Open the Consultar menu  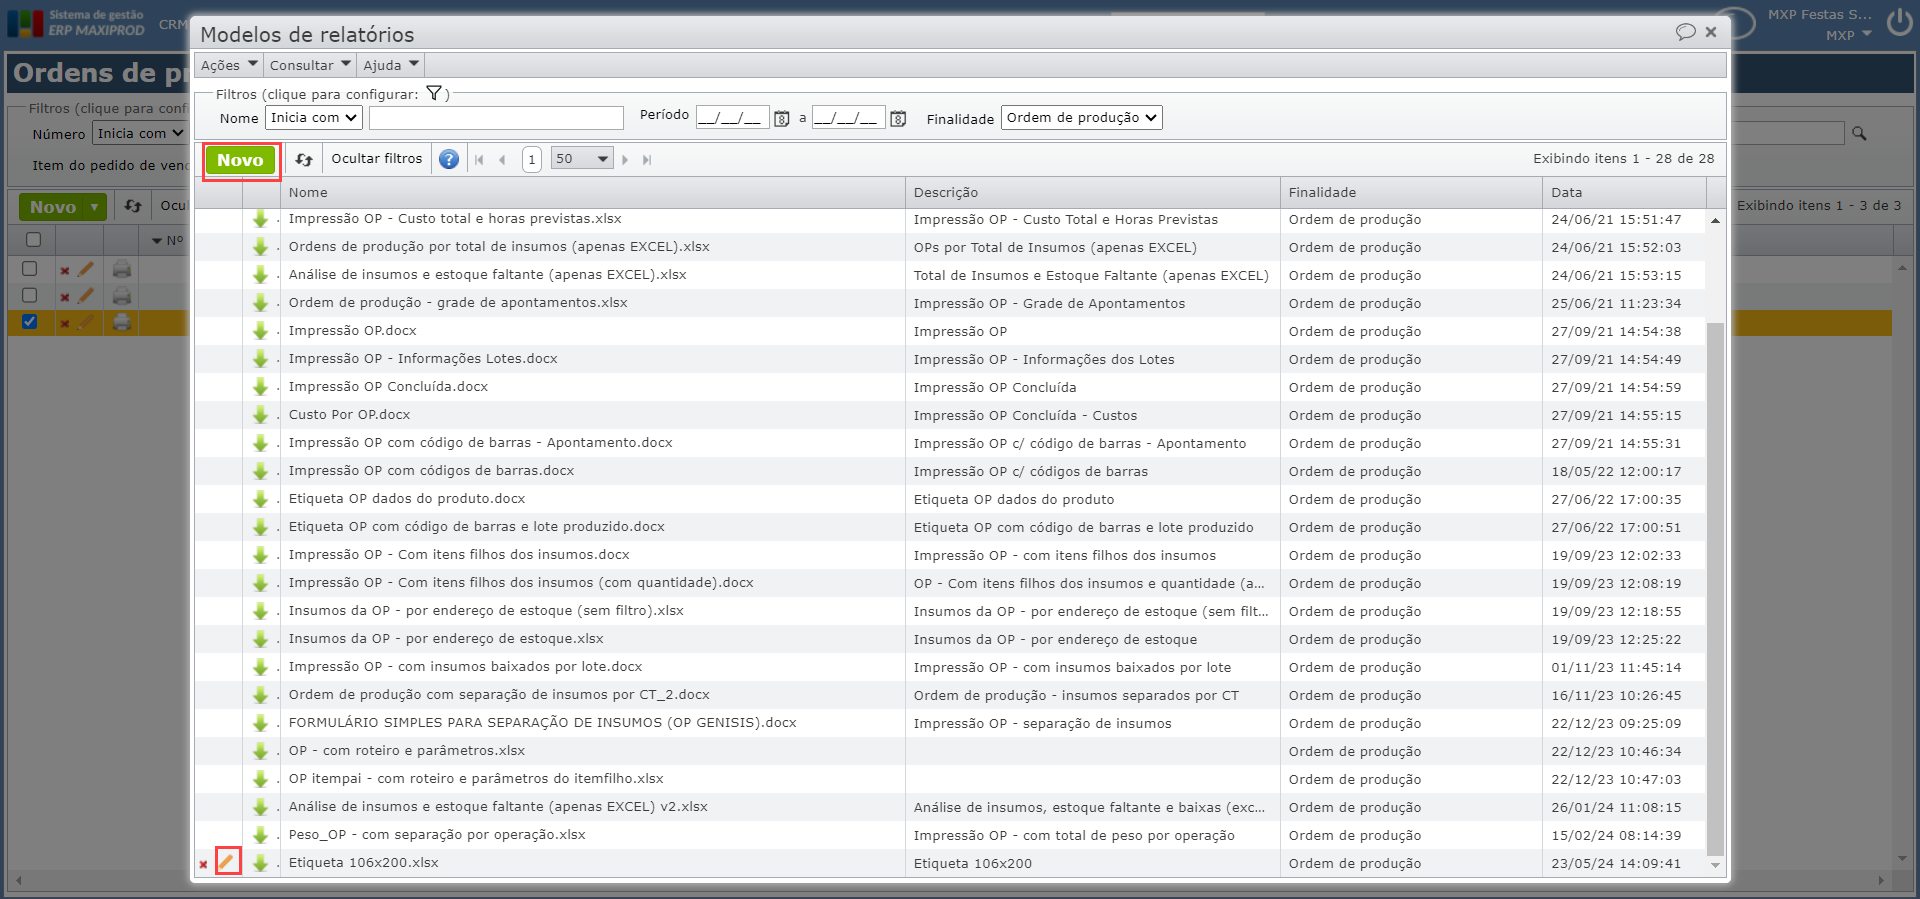tap(310, 65)
